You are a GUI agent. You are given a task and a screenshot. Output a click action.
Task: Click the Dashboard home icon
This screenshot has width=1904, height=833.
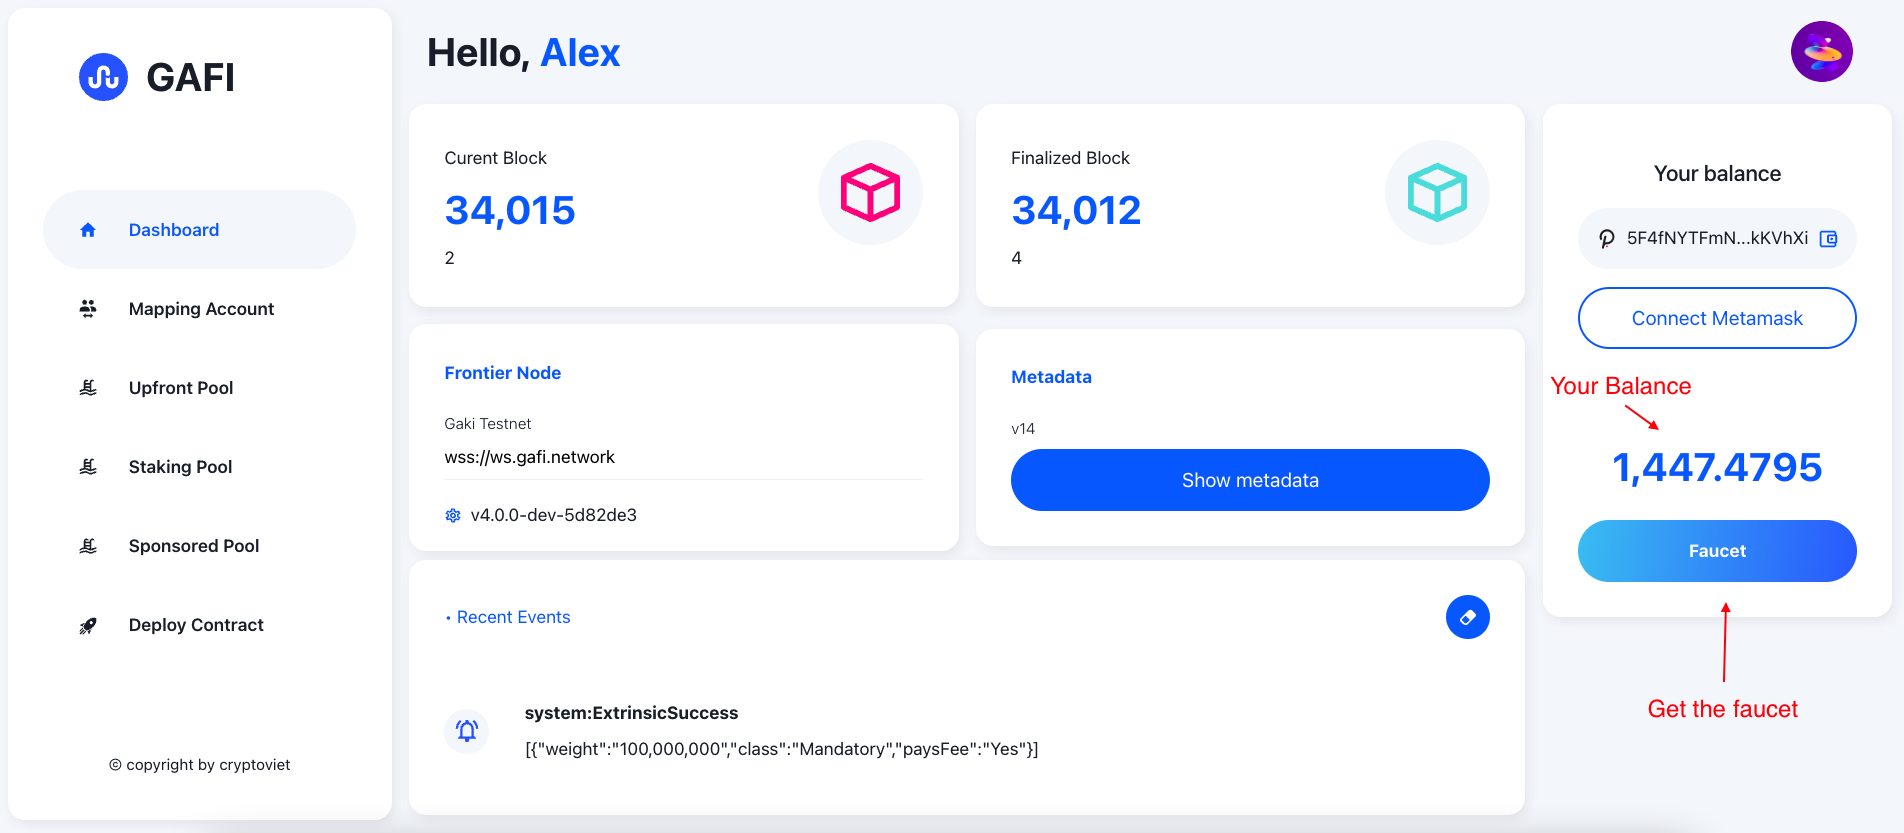point(88,230)
